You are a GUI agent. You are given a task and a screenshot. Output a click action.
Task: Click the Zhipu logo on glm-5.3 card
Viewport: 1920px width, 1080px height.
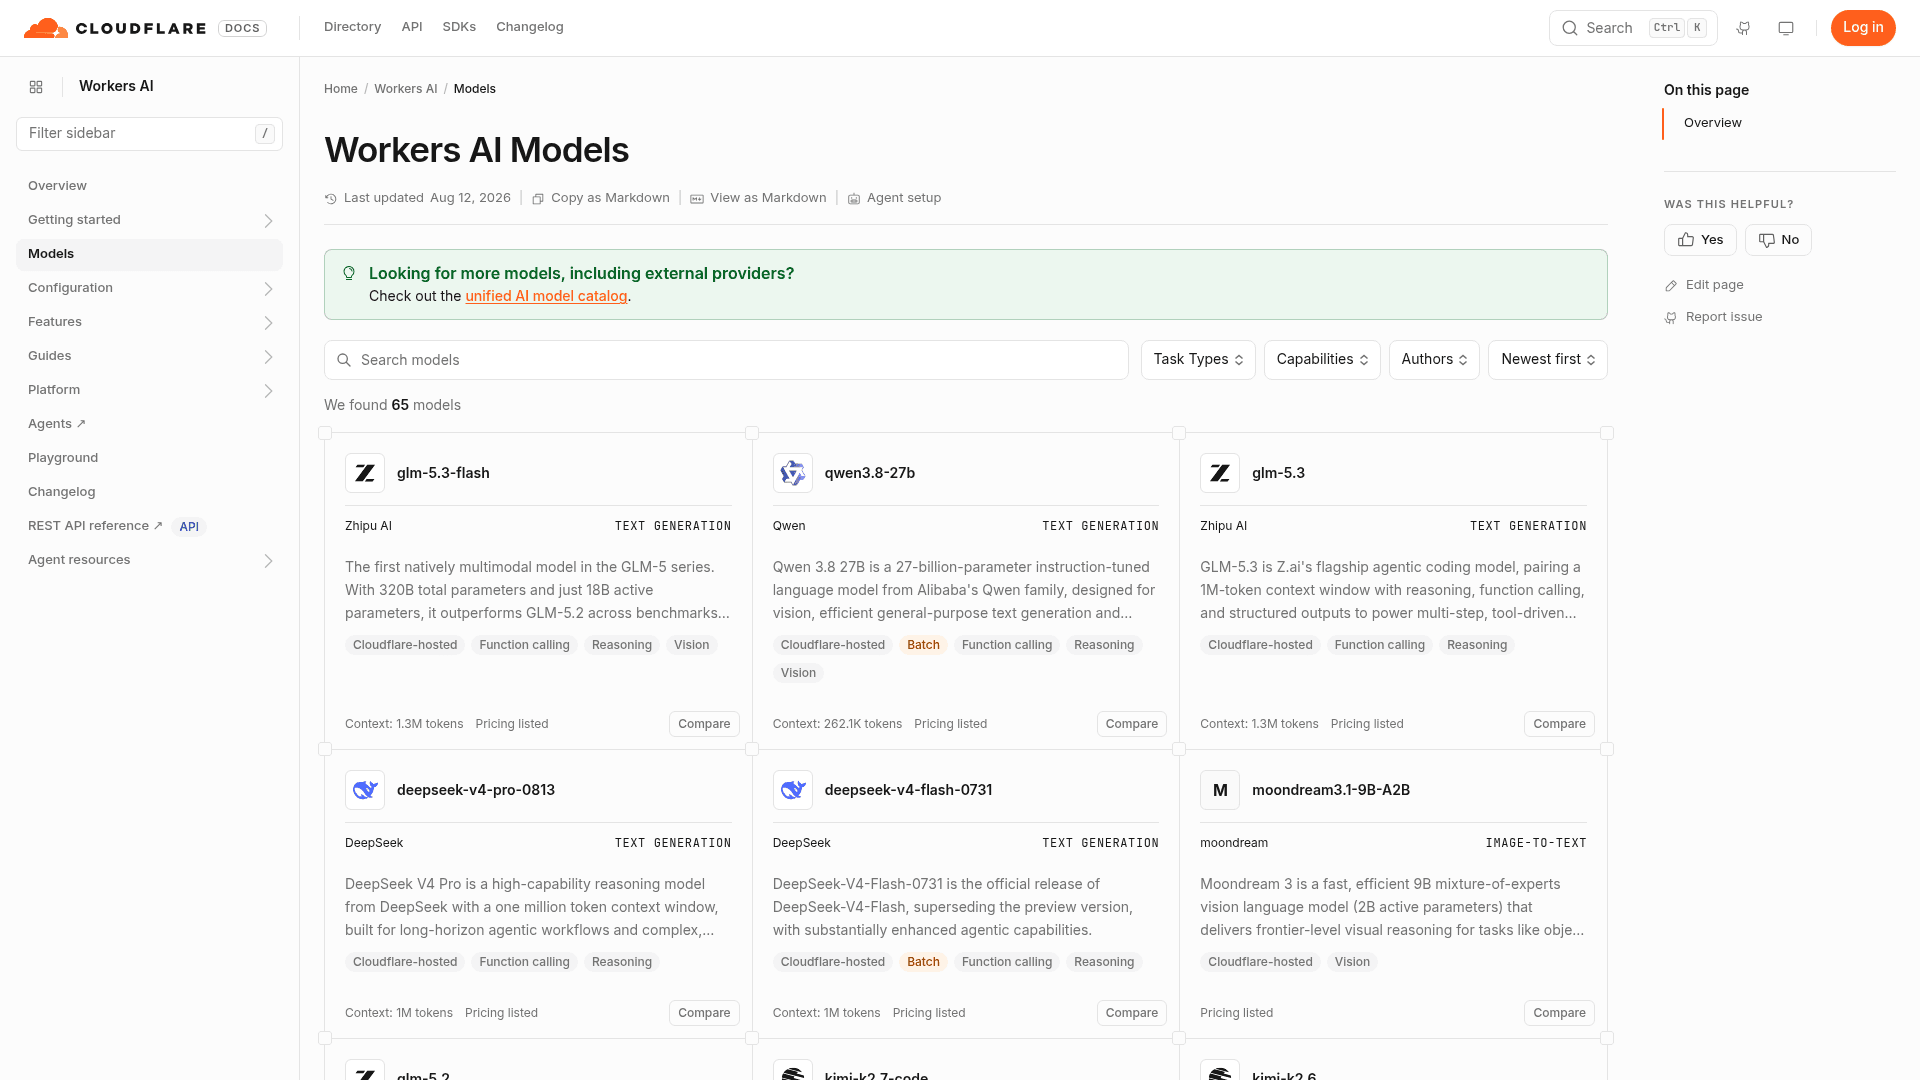tap(1220, 473)
